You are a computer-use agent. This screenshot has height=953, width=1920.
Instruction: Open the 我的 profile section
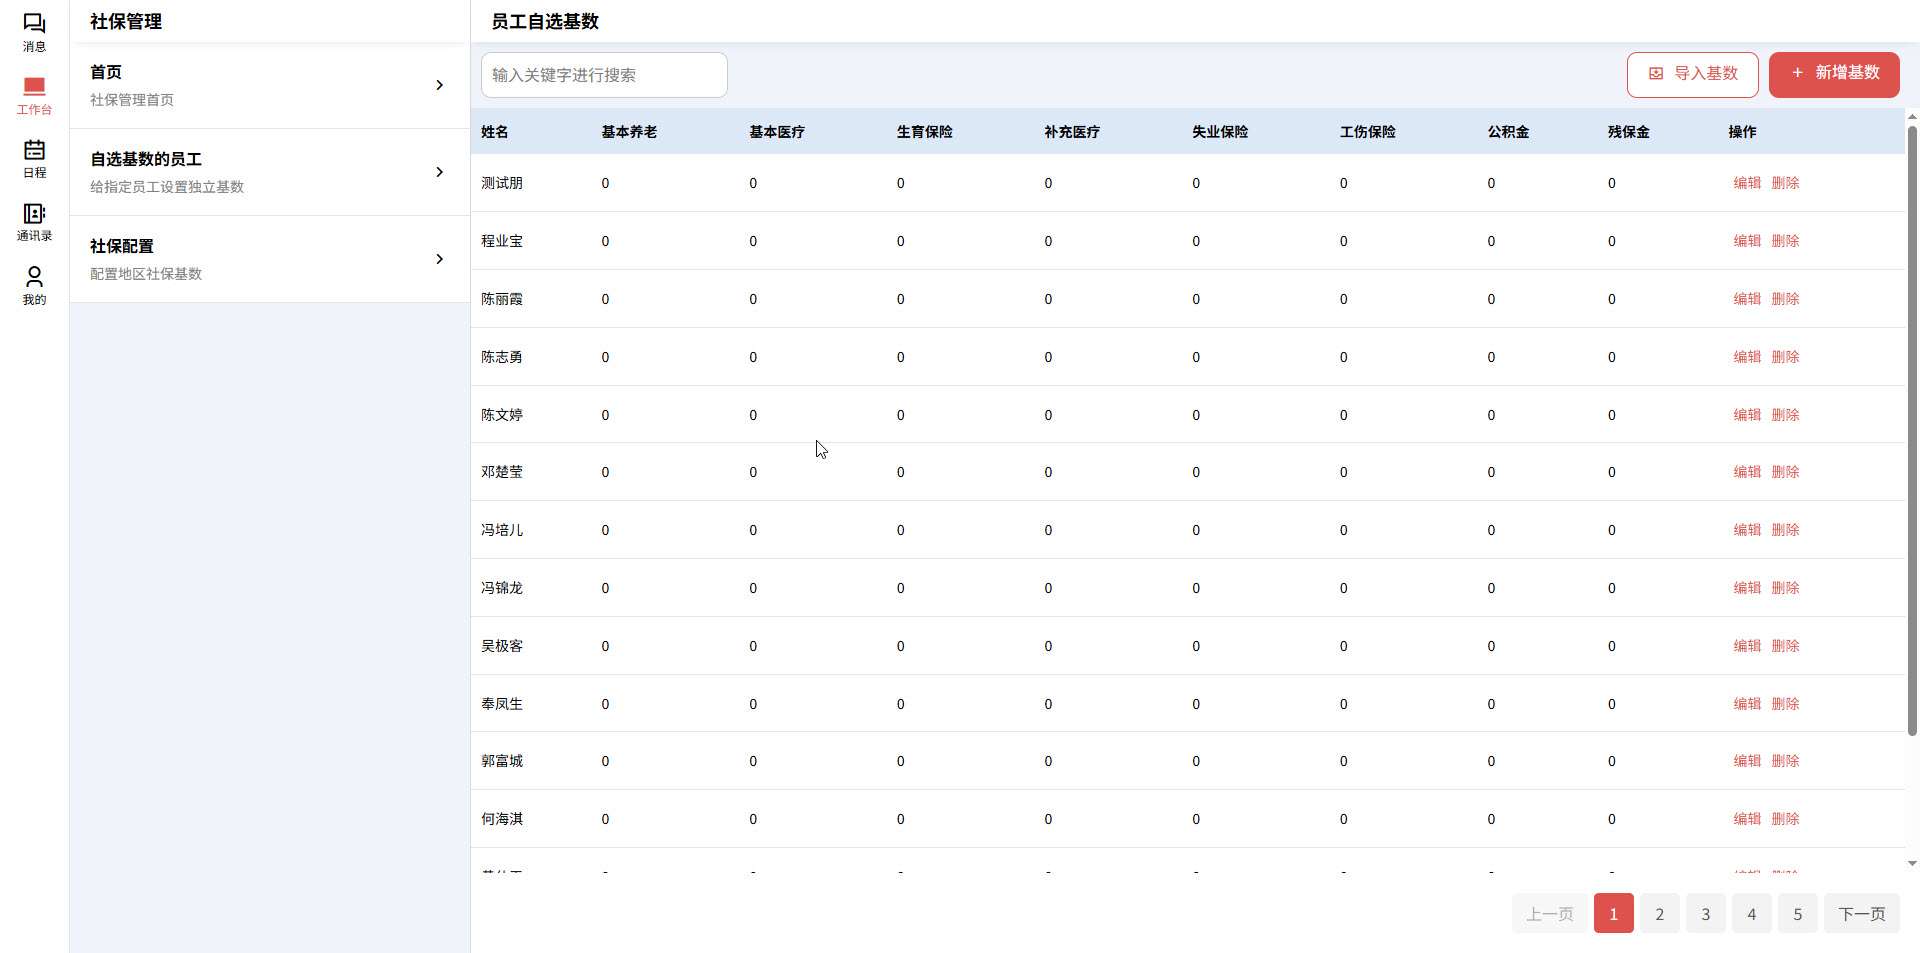tap(34, 284)
